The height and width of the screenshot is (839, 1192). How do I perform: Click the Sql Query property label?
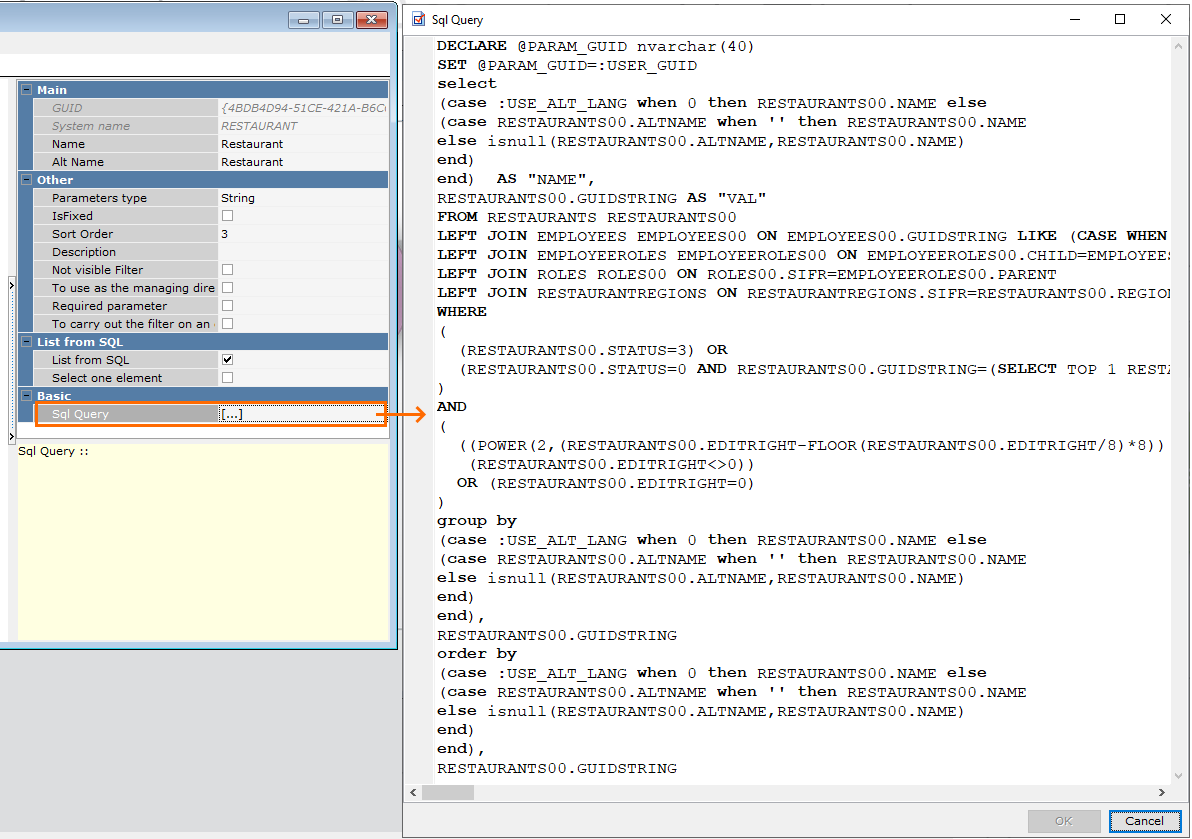(x=125, y=414)
